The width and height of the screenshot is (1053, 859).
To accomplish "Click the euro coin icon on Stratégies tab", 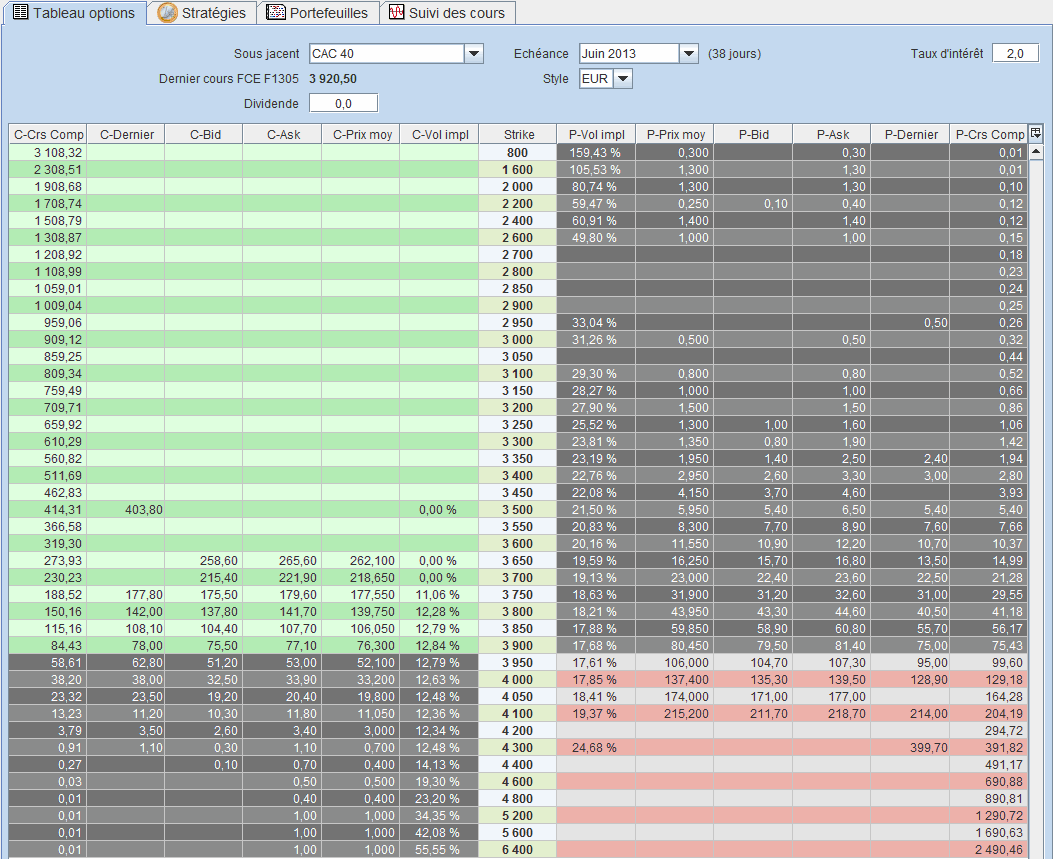I will click(165, 13).
